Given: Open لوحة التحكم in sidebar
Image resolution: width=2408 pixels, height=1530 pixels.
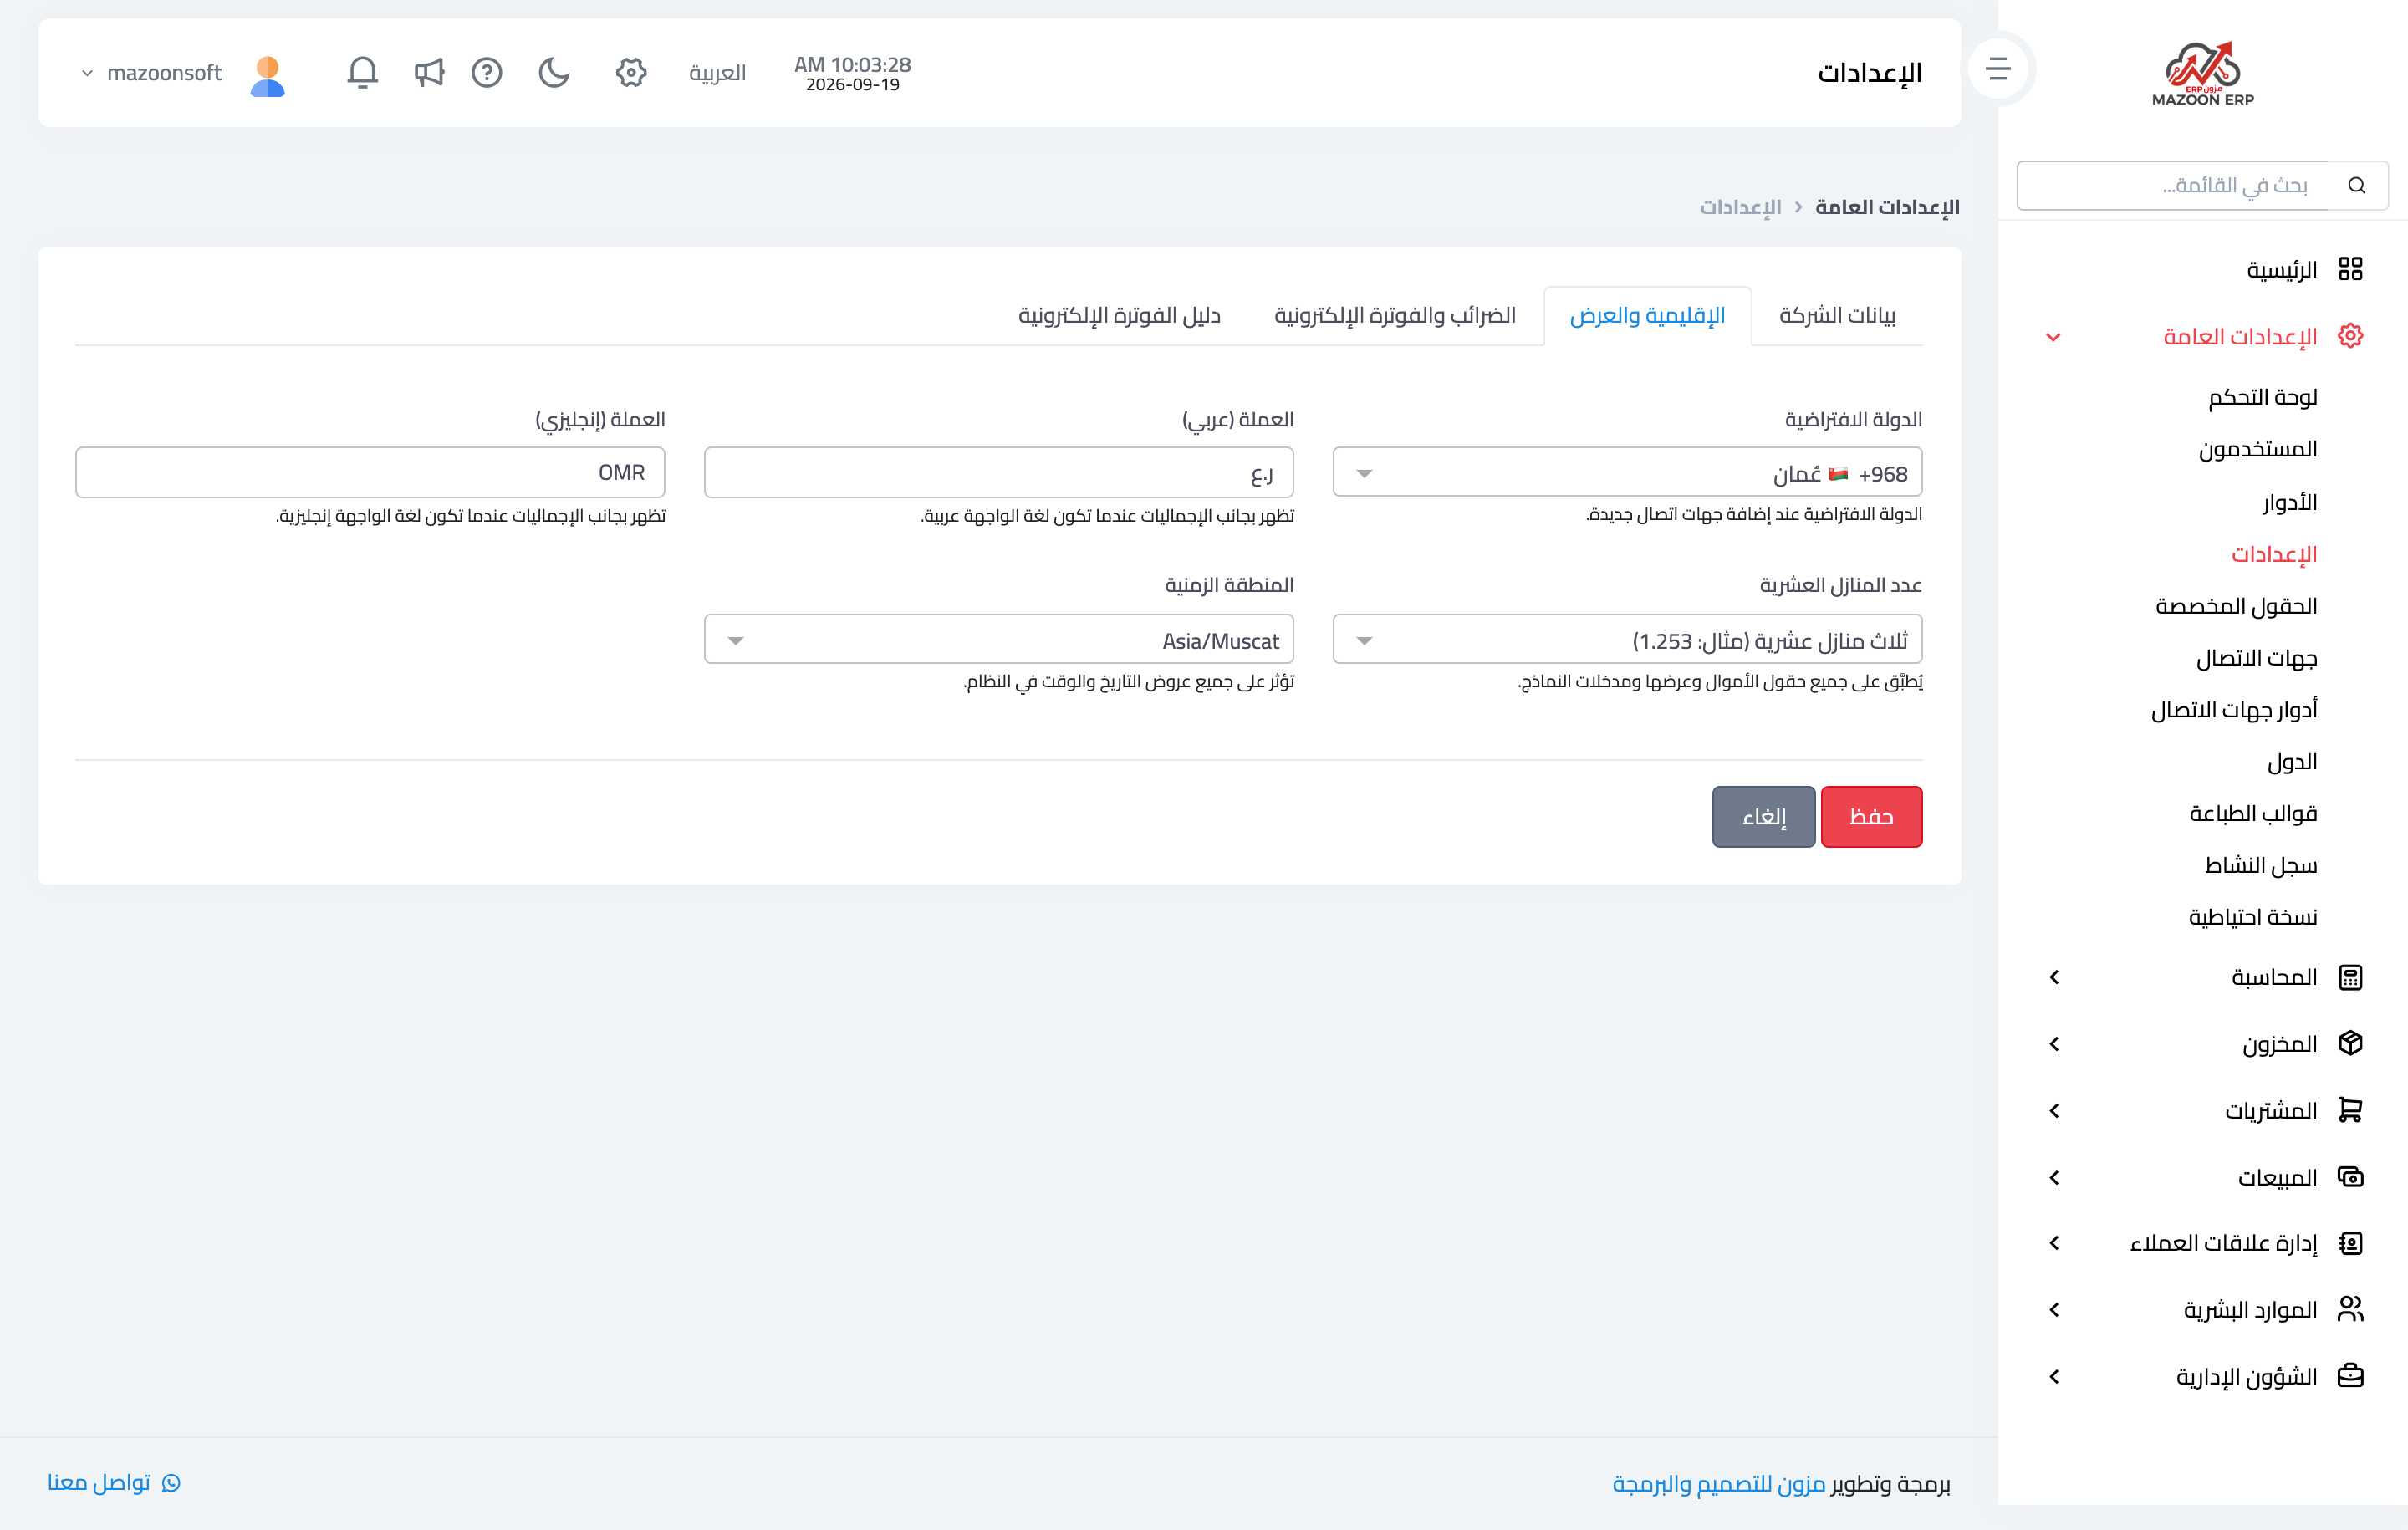Looking at the screenshot, I should click(2262, 398).
